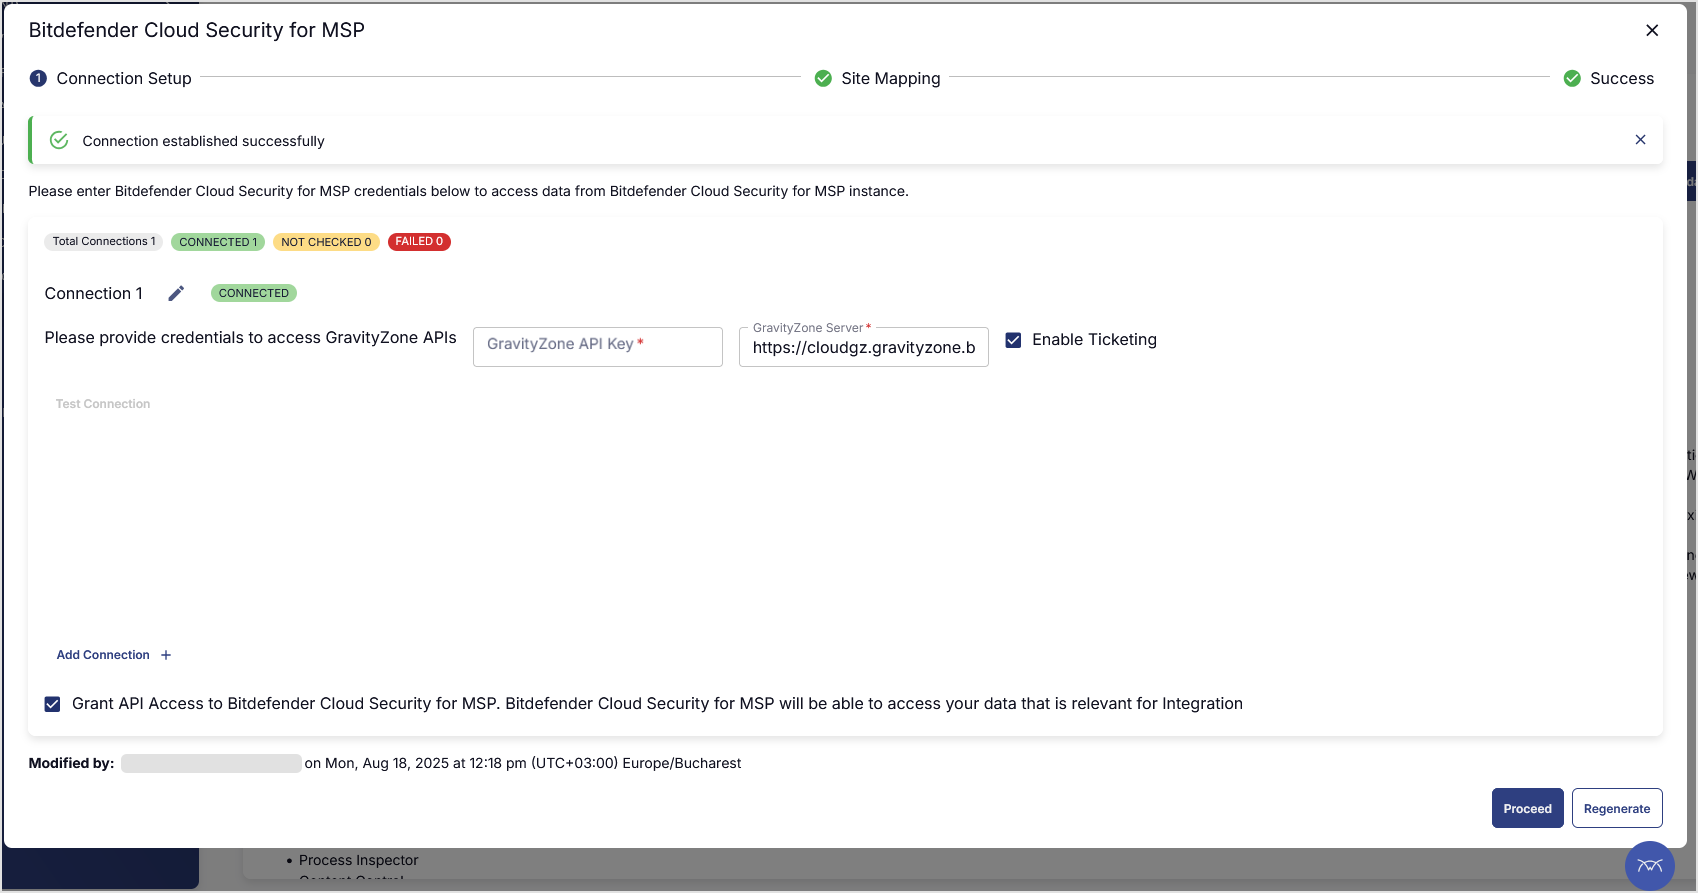Click the Success step check icon
Viewport: 1698px width, 893px height.
coord(1572,78)
